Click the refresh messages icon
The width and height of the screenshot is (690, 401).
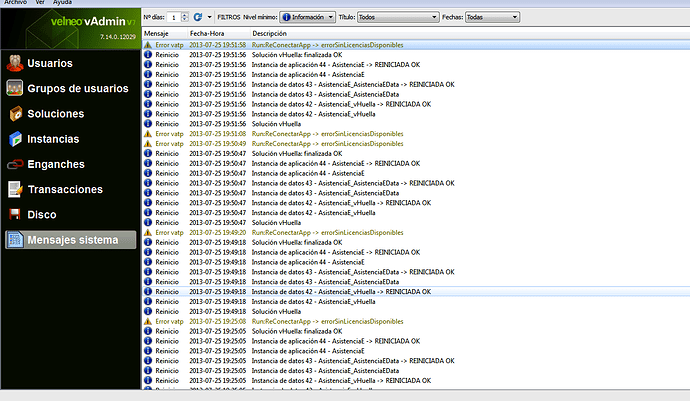(x=198, y=17)
